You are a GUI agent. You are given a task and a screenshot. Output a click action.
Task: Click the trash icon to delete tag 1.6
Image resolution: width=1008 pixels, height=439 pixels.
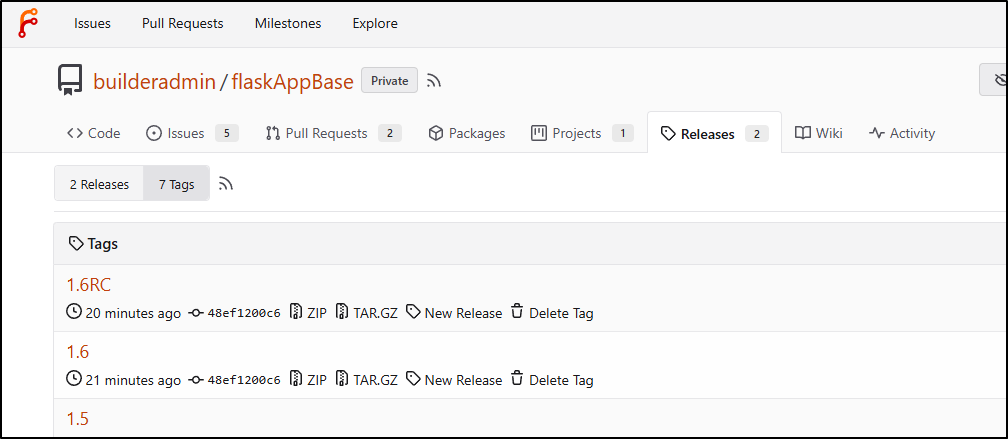[x=517, y=379]
